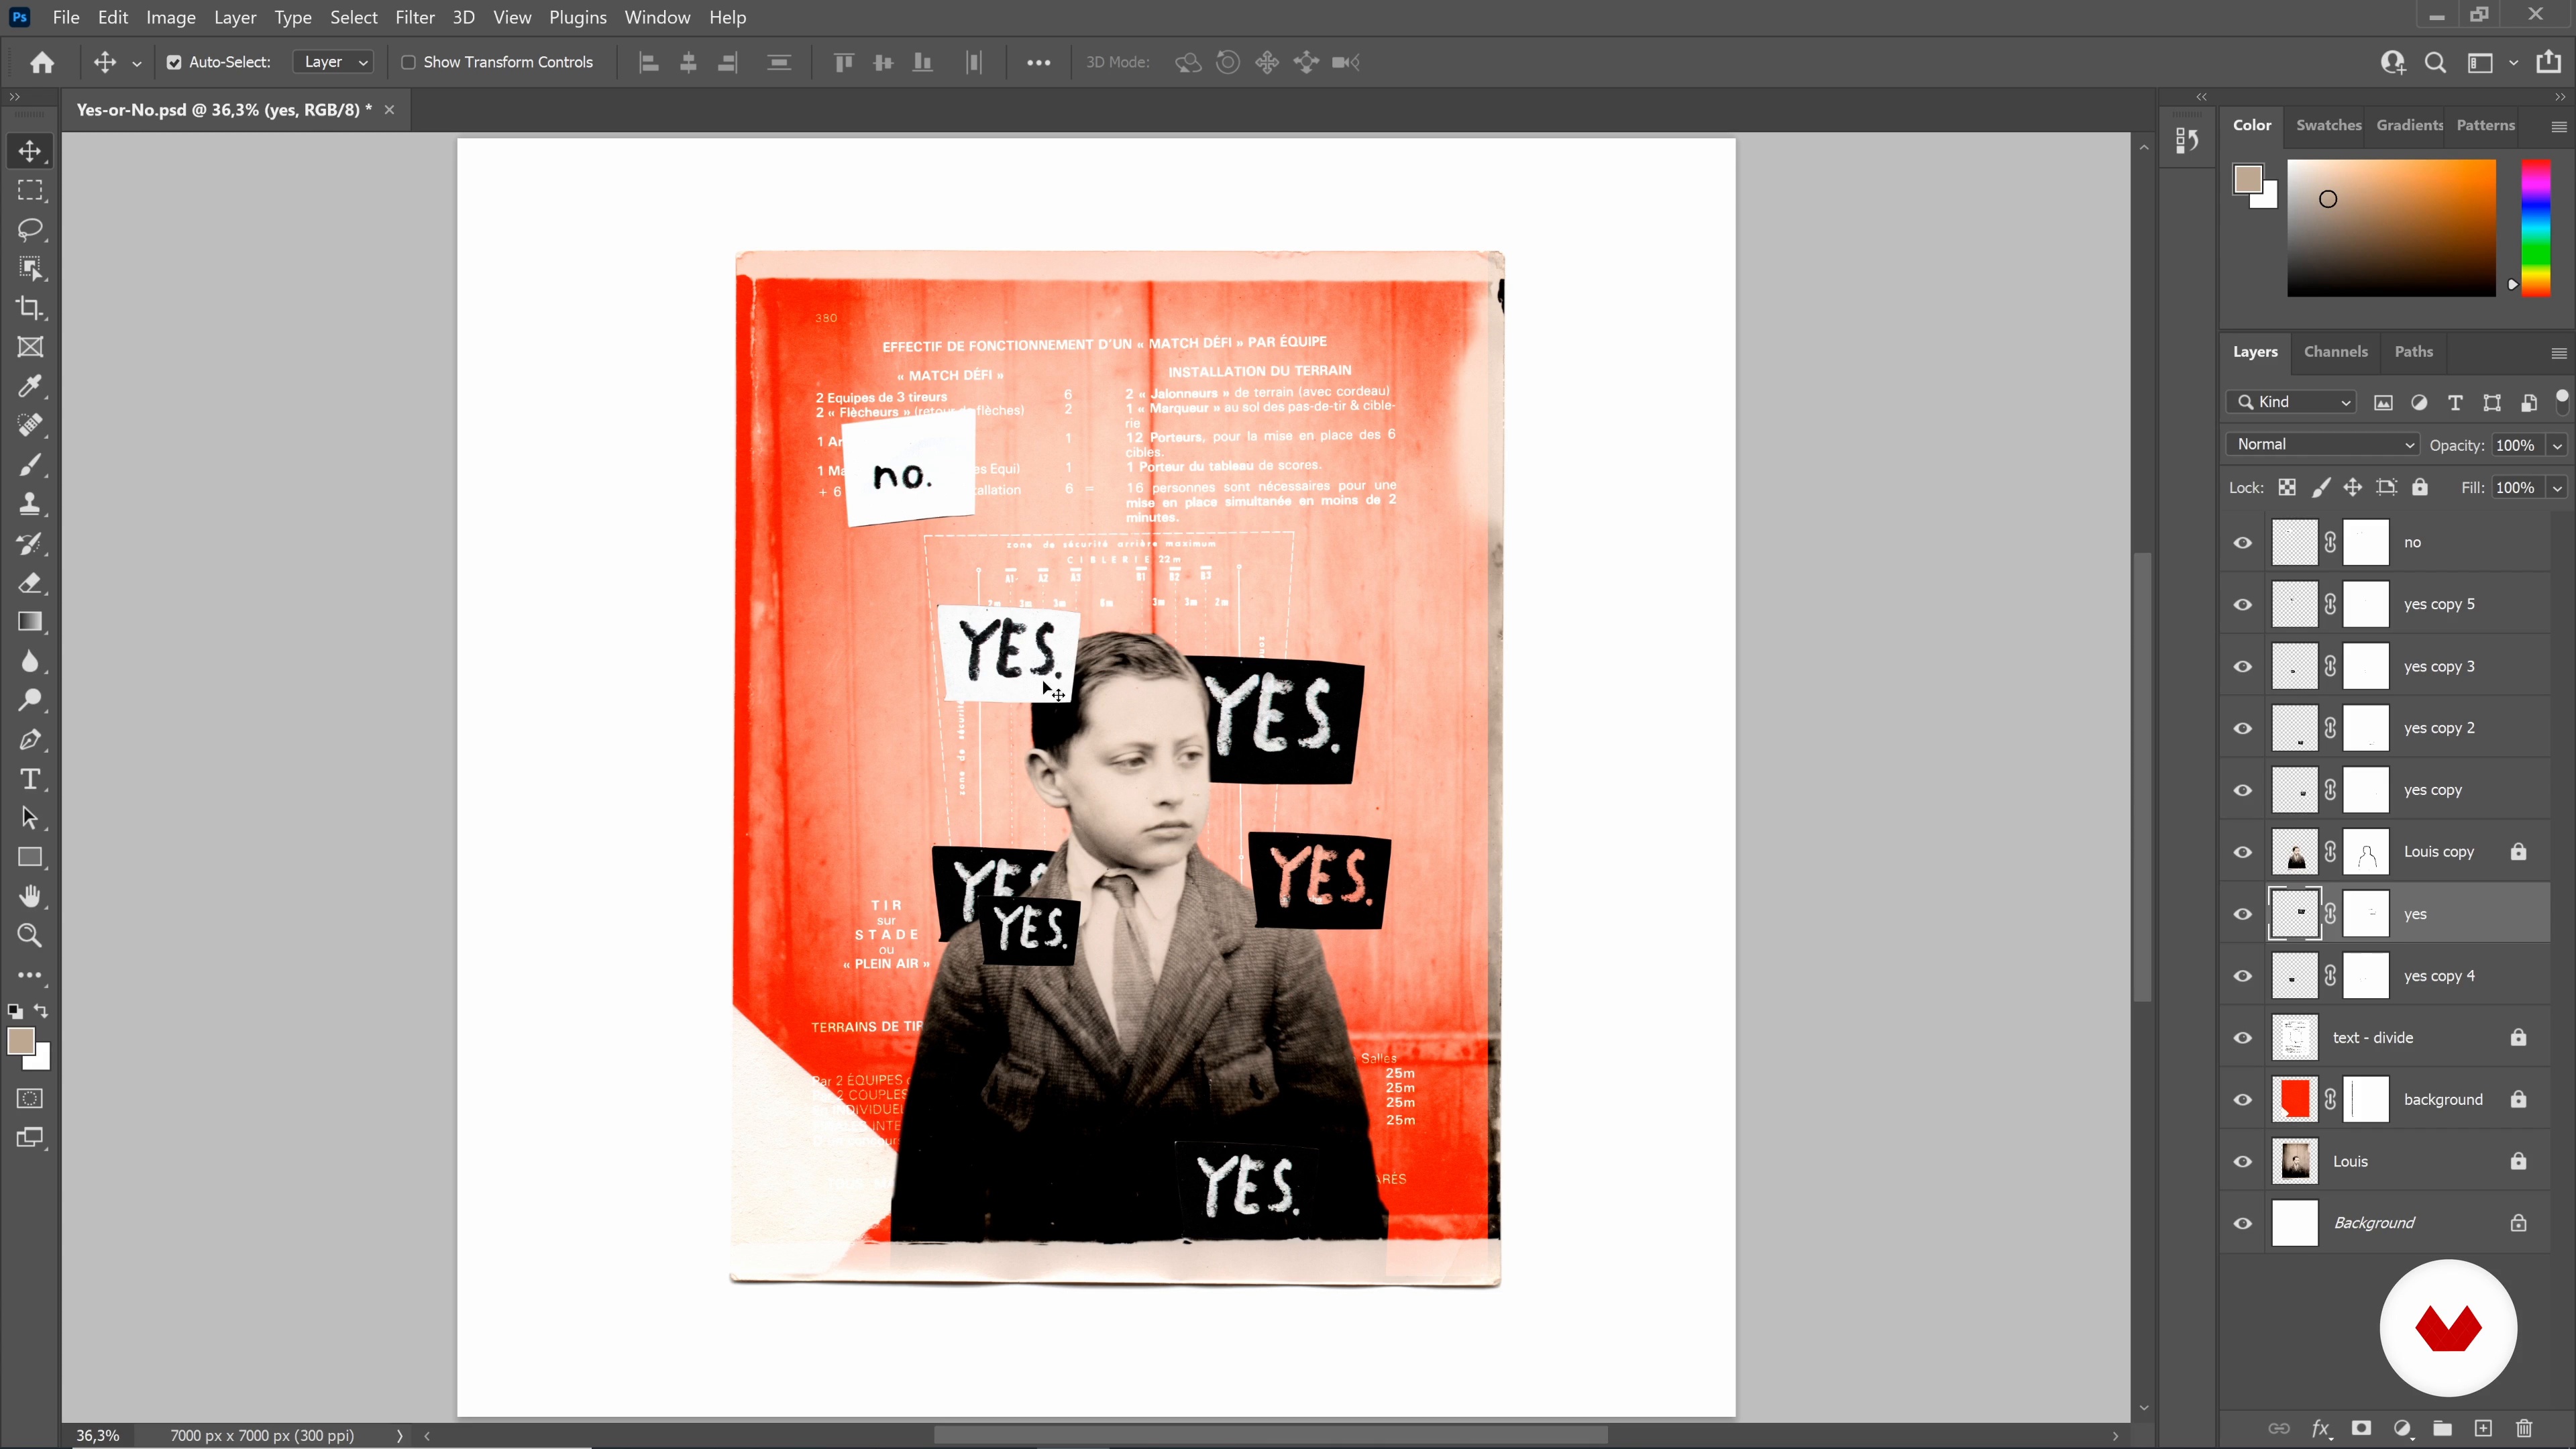Select the Rectangular Marquee tool
The image size is (2576, 1449).
30,190
